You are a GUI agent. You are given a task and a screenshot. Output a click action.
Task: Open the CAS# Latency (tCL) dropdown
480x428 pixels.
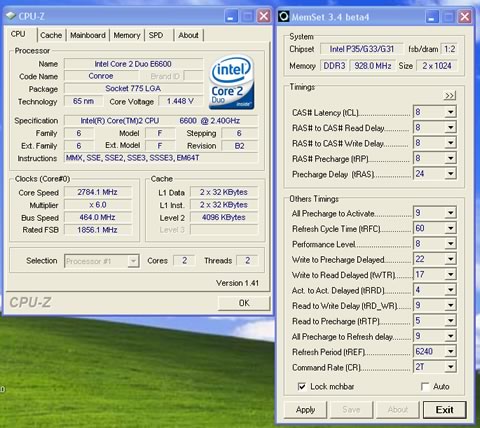(450, 112)
